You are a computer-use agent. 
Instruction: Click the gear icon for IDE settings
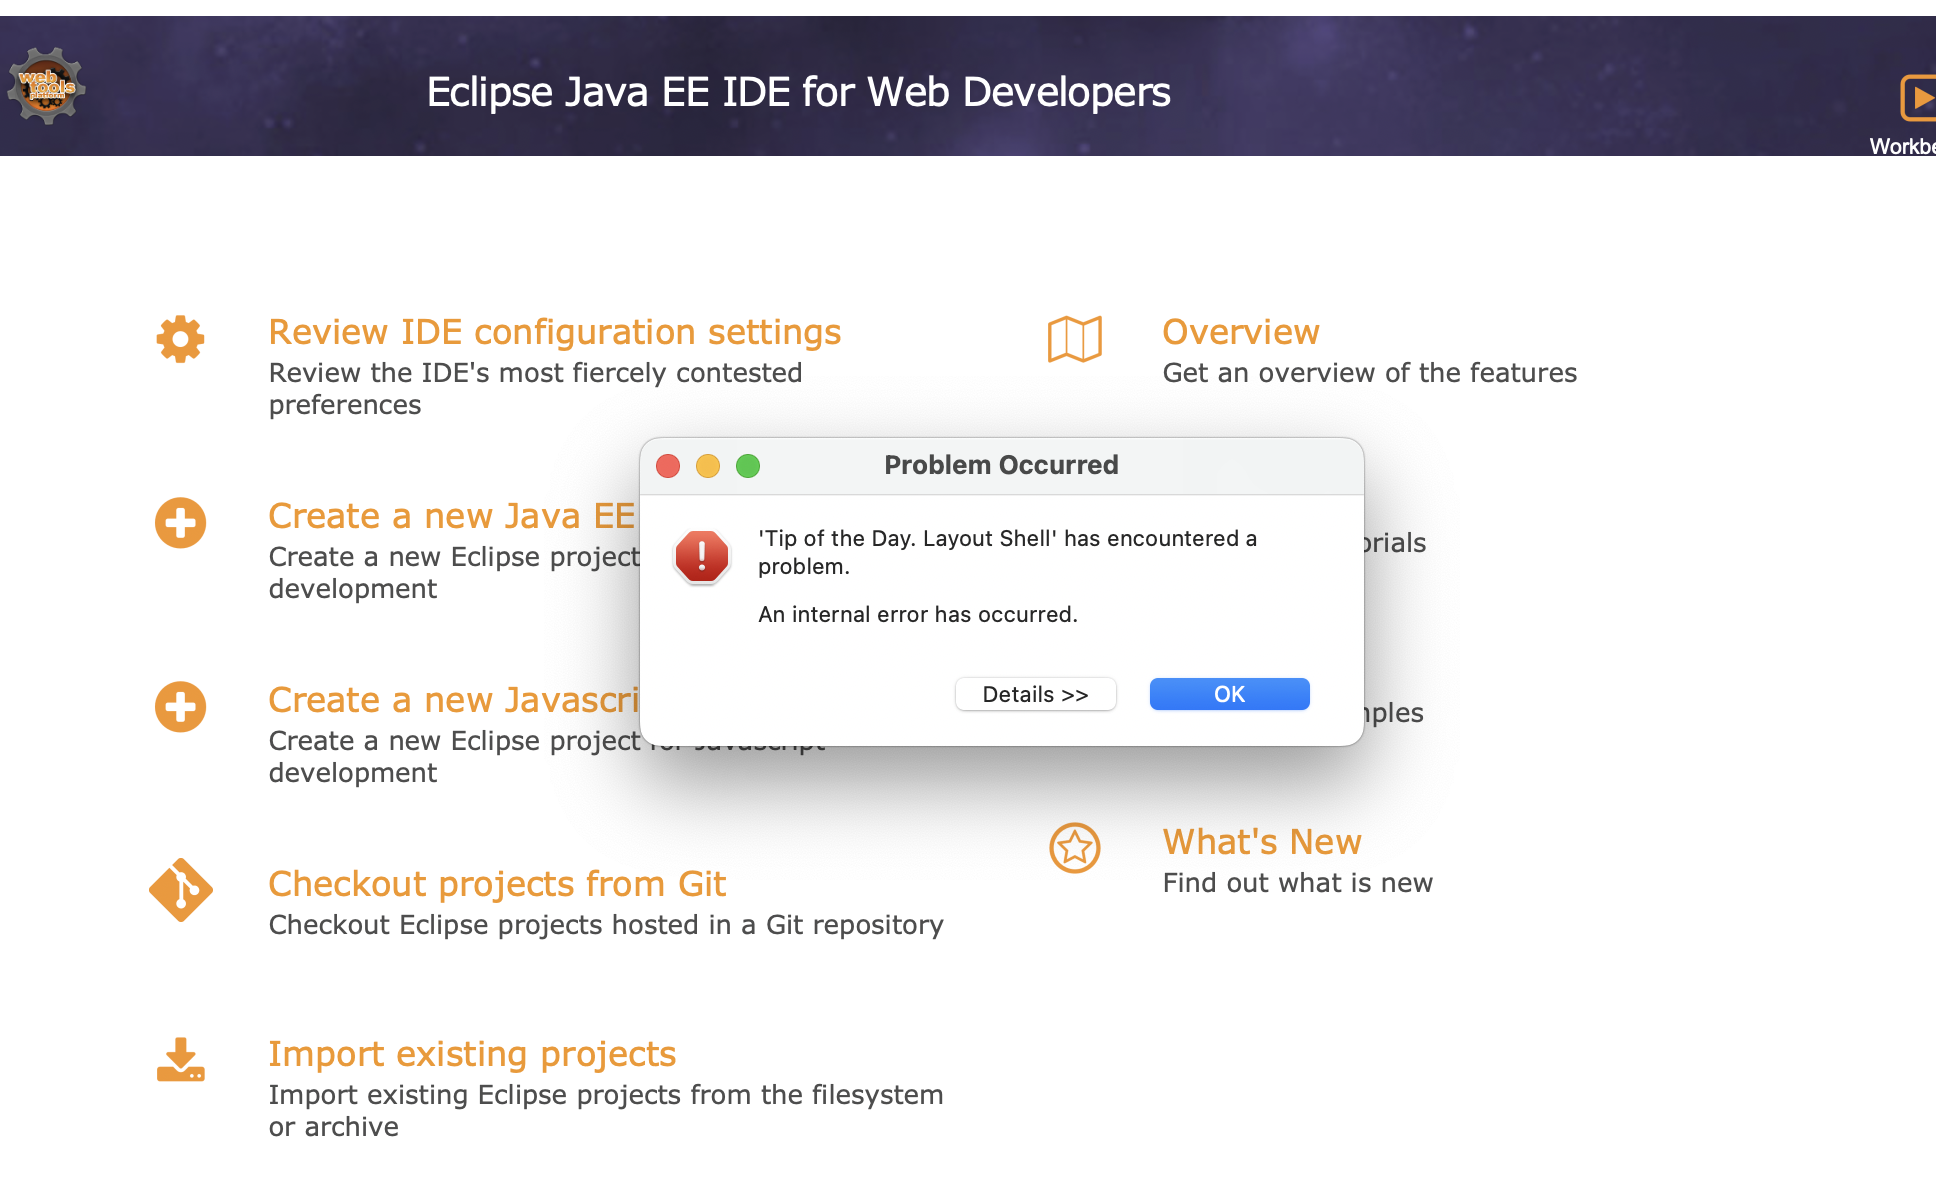(180, 339)
